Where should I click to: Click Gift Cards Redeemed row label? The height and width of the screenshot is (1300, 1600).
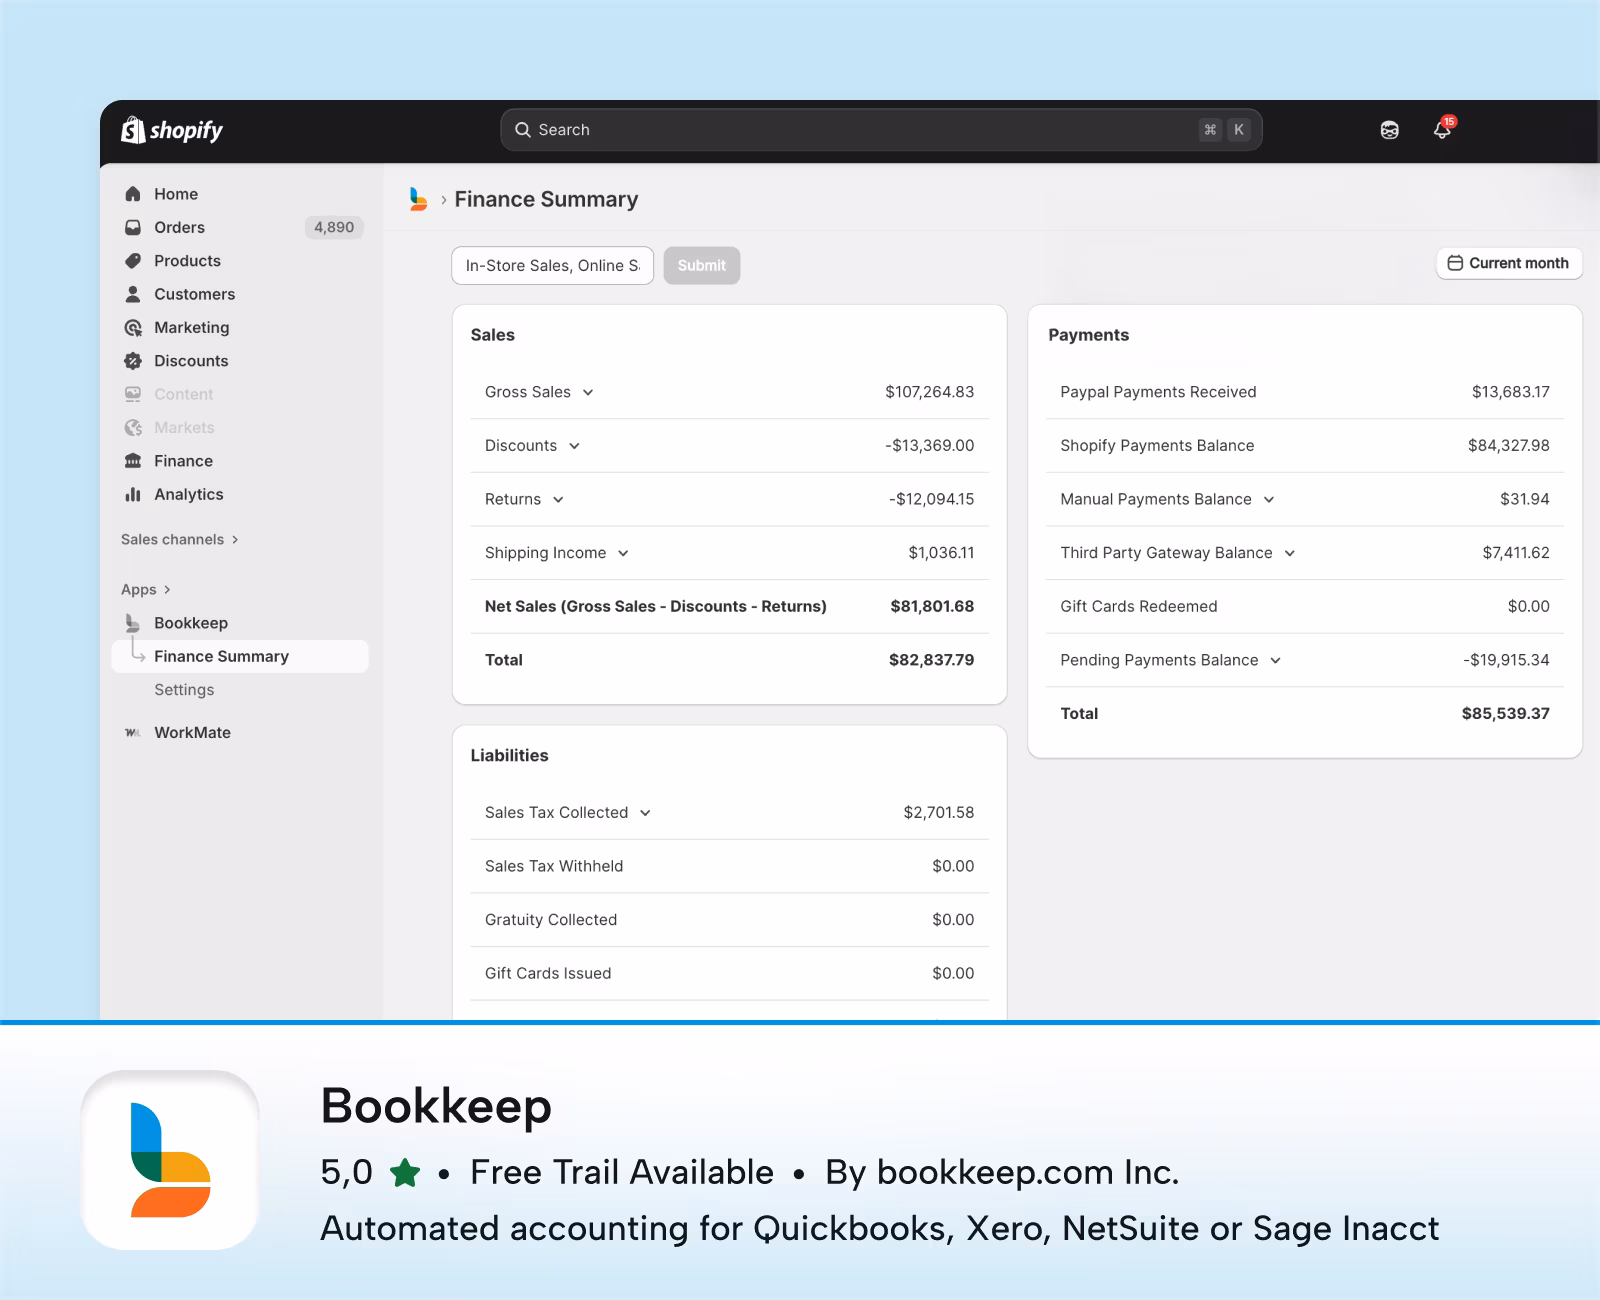coord(1139,606)
